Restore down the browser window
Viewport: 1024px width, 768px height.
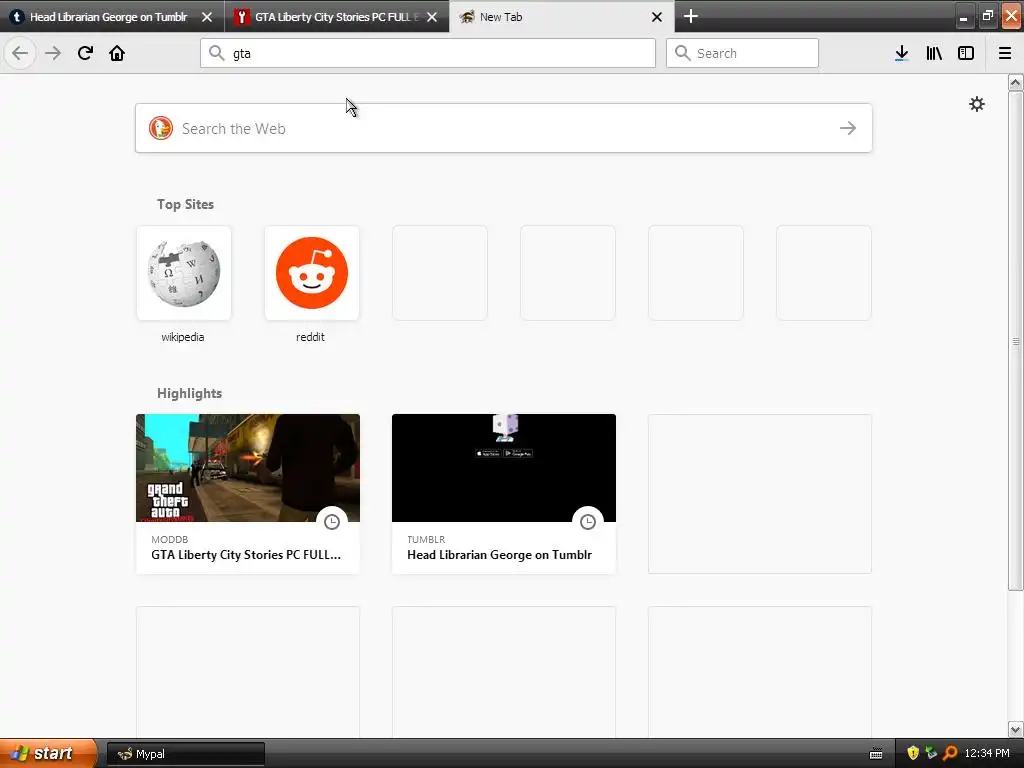(x=987, y=17)
